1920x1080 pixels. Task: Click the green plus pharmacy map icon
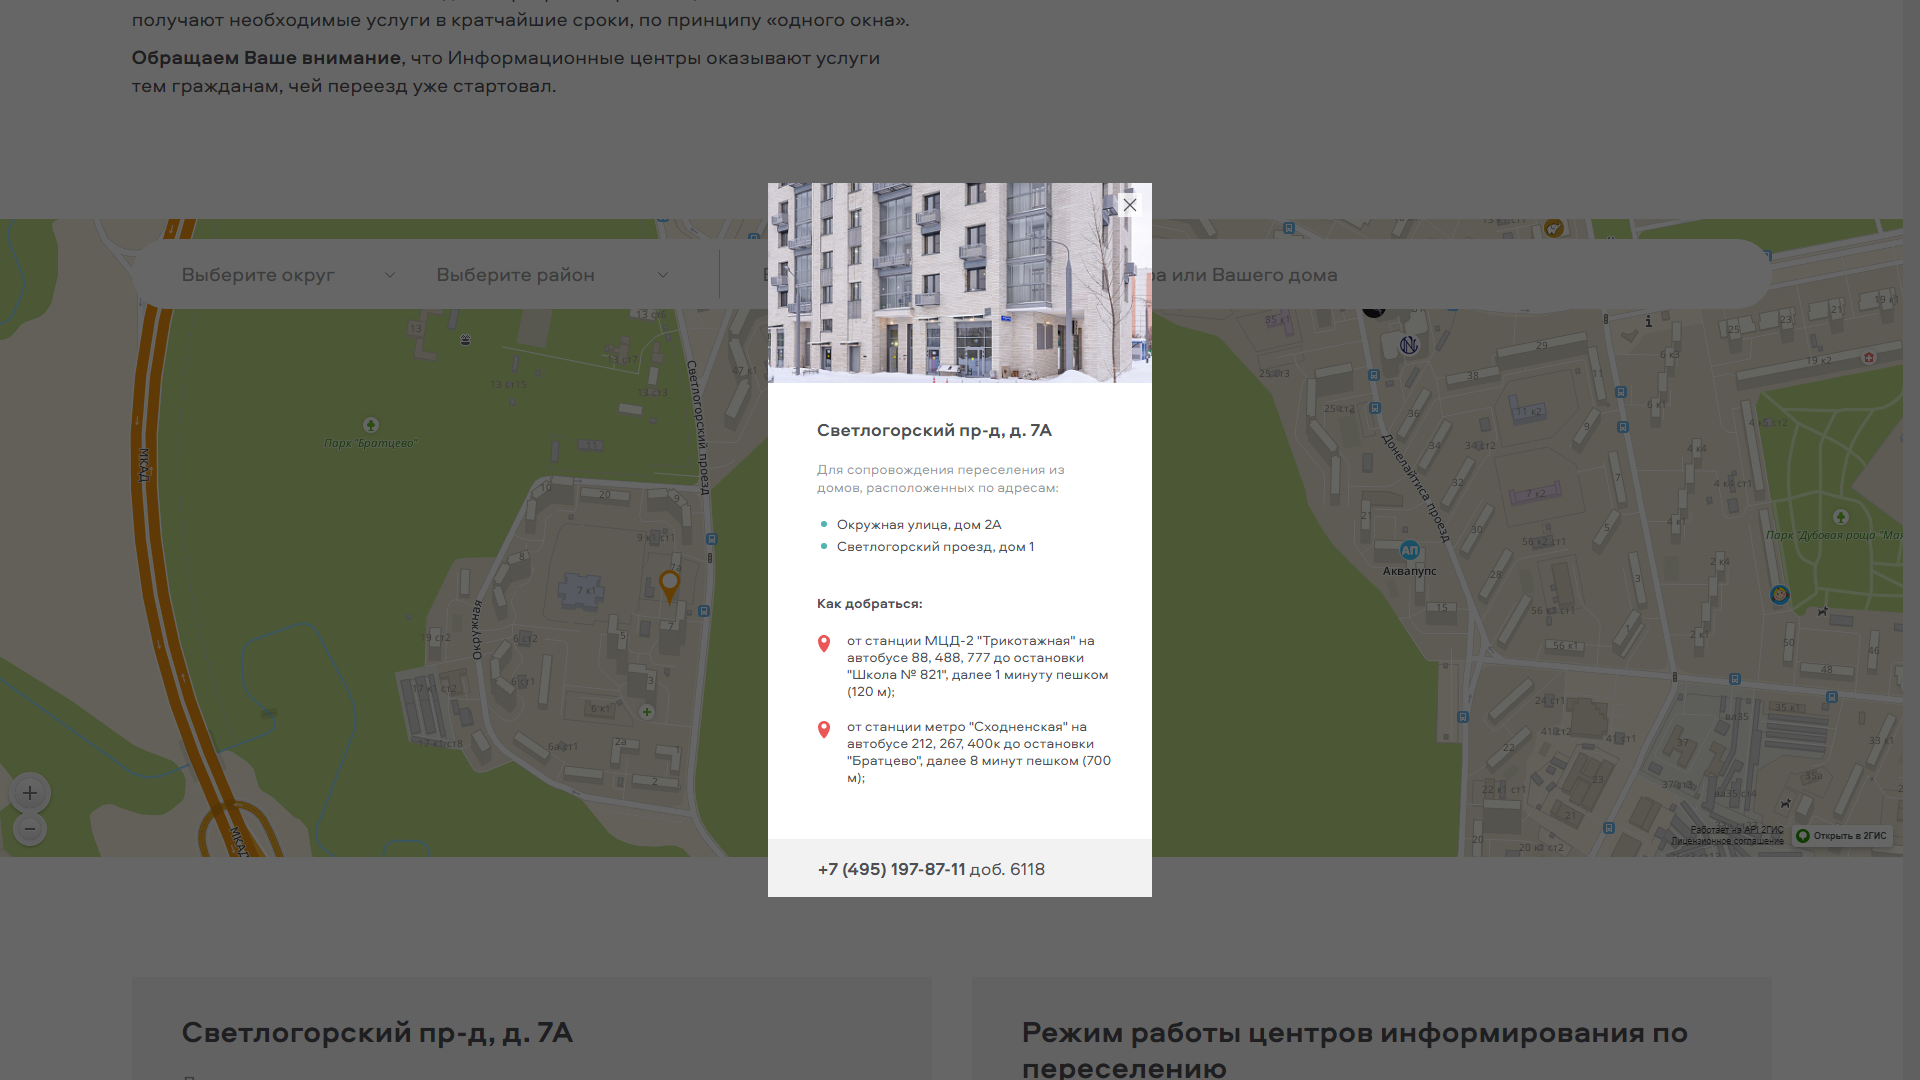pyautogui.click(x=647, y=712)
